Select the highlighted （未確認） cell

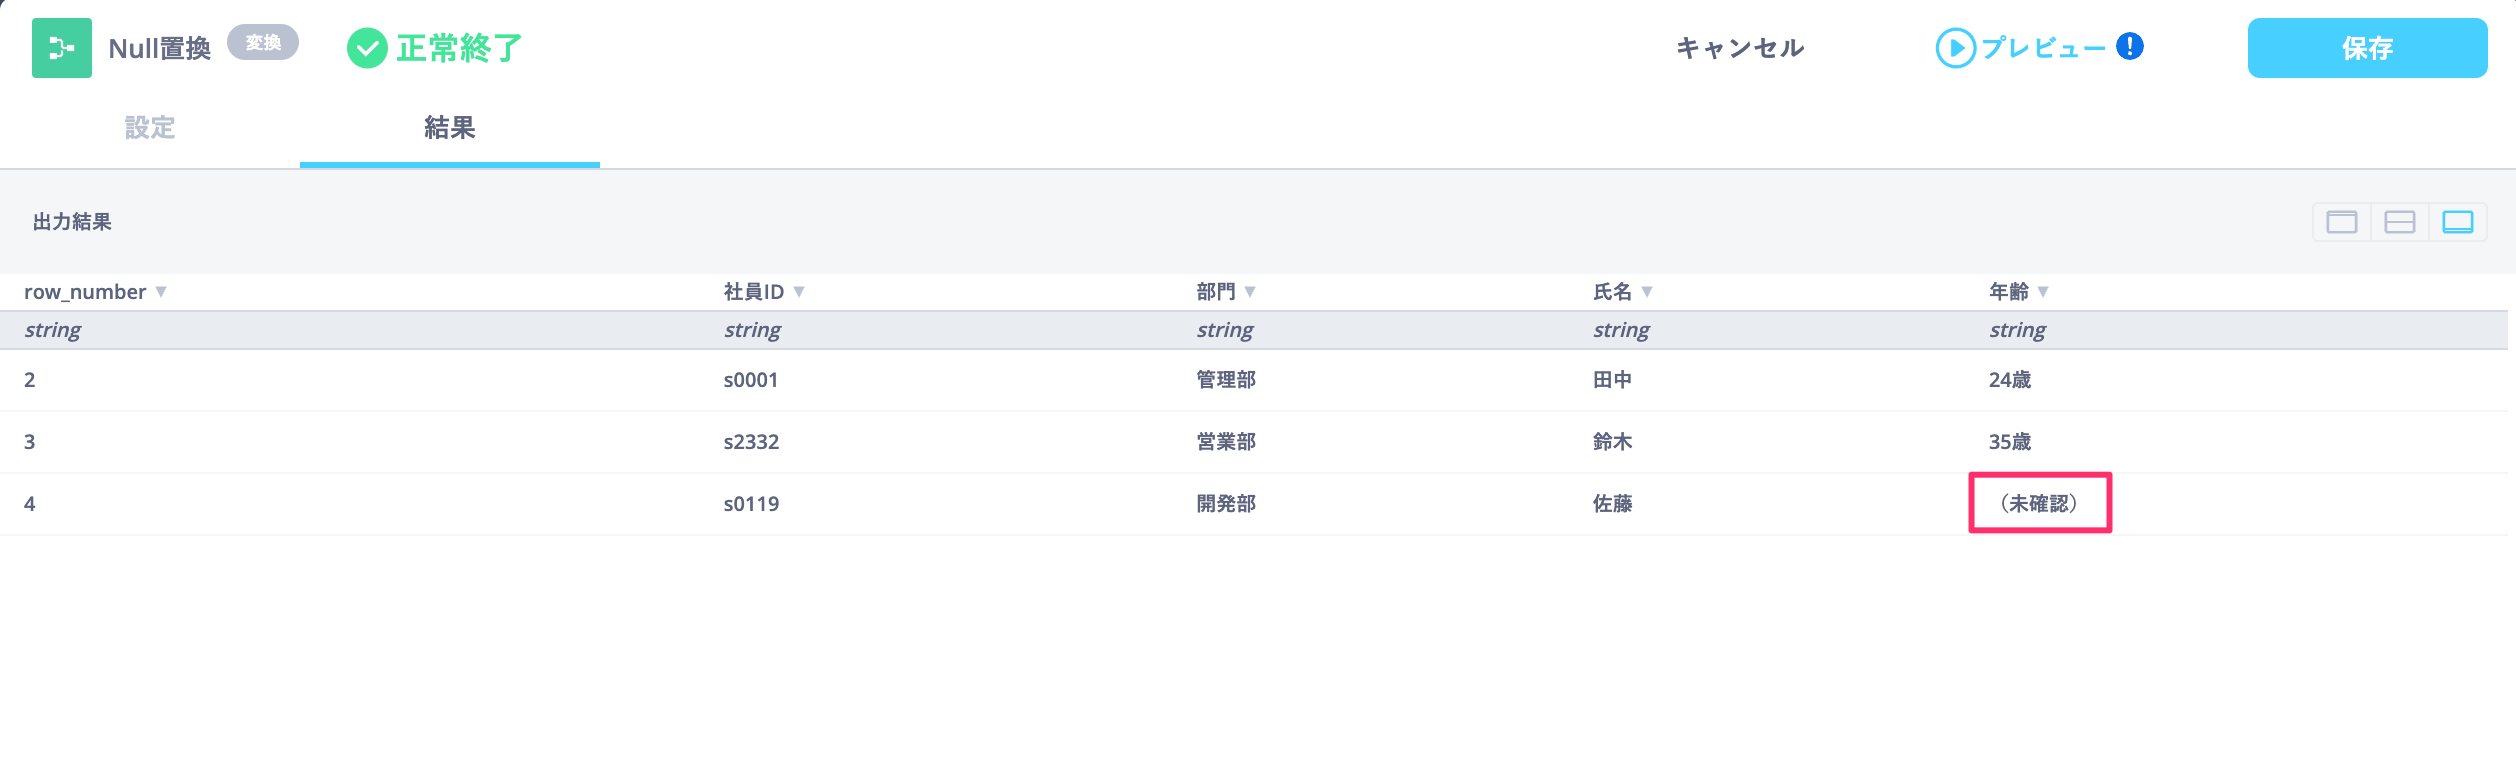pyautogui.click(x=2040, y=503)
